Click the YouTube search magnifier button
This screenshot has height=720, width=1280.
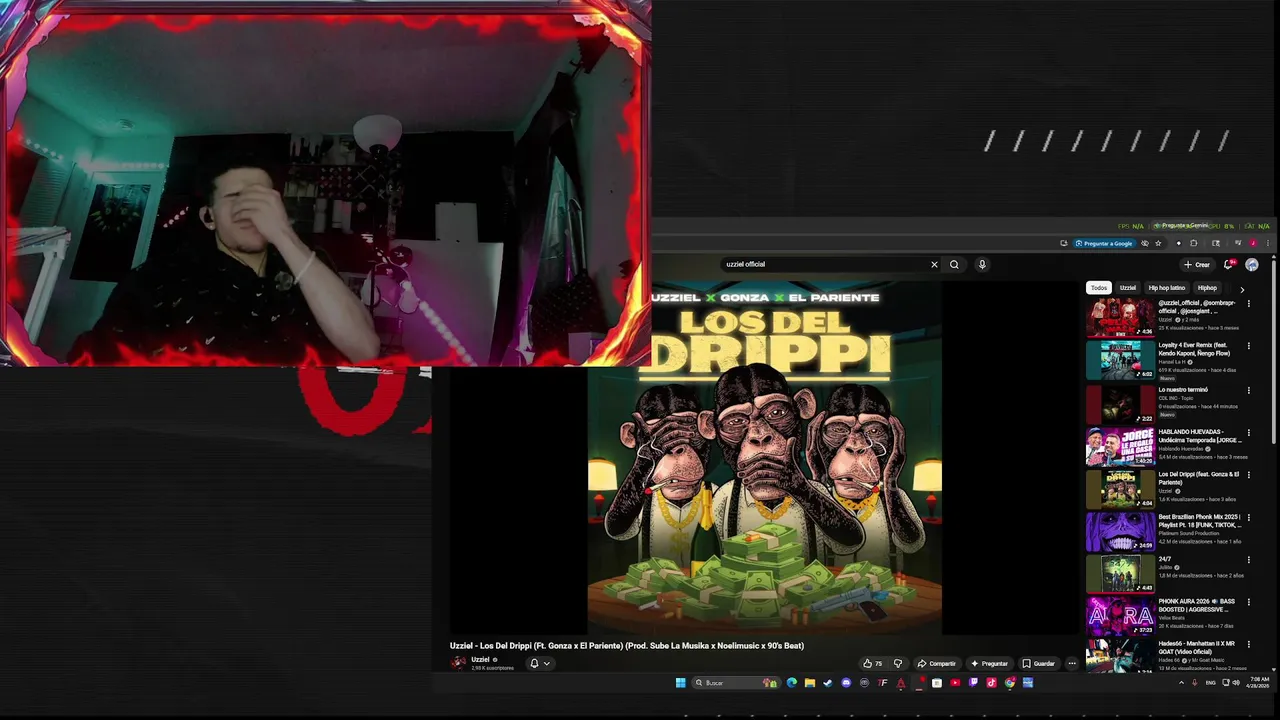coord(954,264)
